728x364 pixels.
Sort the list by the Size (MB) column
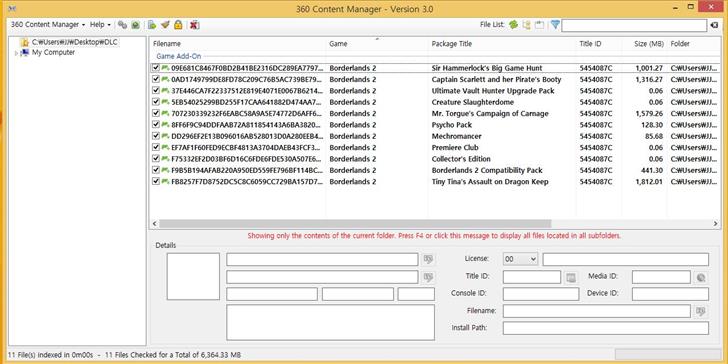pyautogui.click(x=649, y=44)
